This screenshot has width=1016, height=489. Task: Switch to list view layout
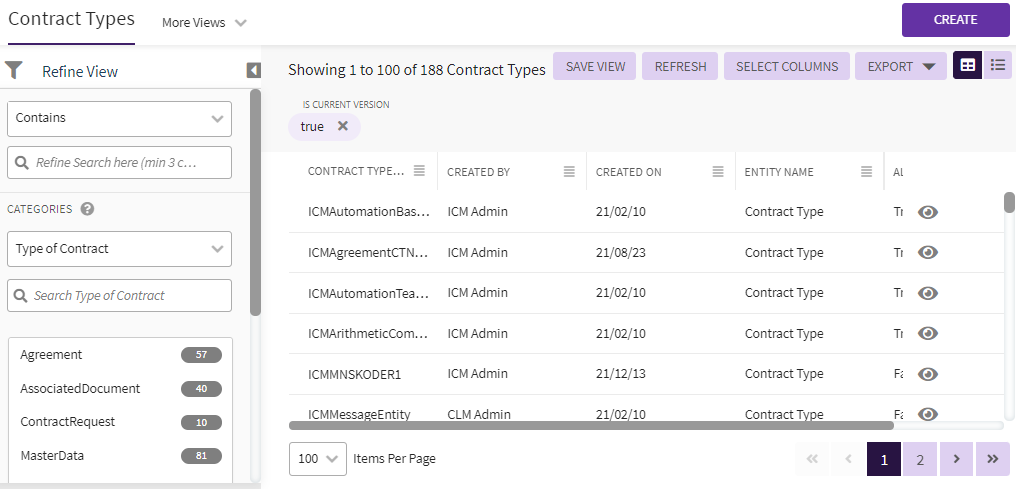(997, 66)
